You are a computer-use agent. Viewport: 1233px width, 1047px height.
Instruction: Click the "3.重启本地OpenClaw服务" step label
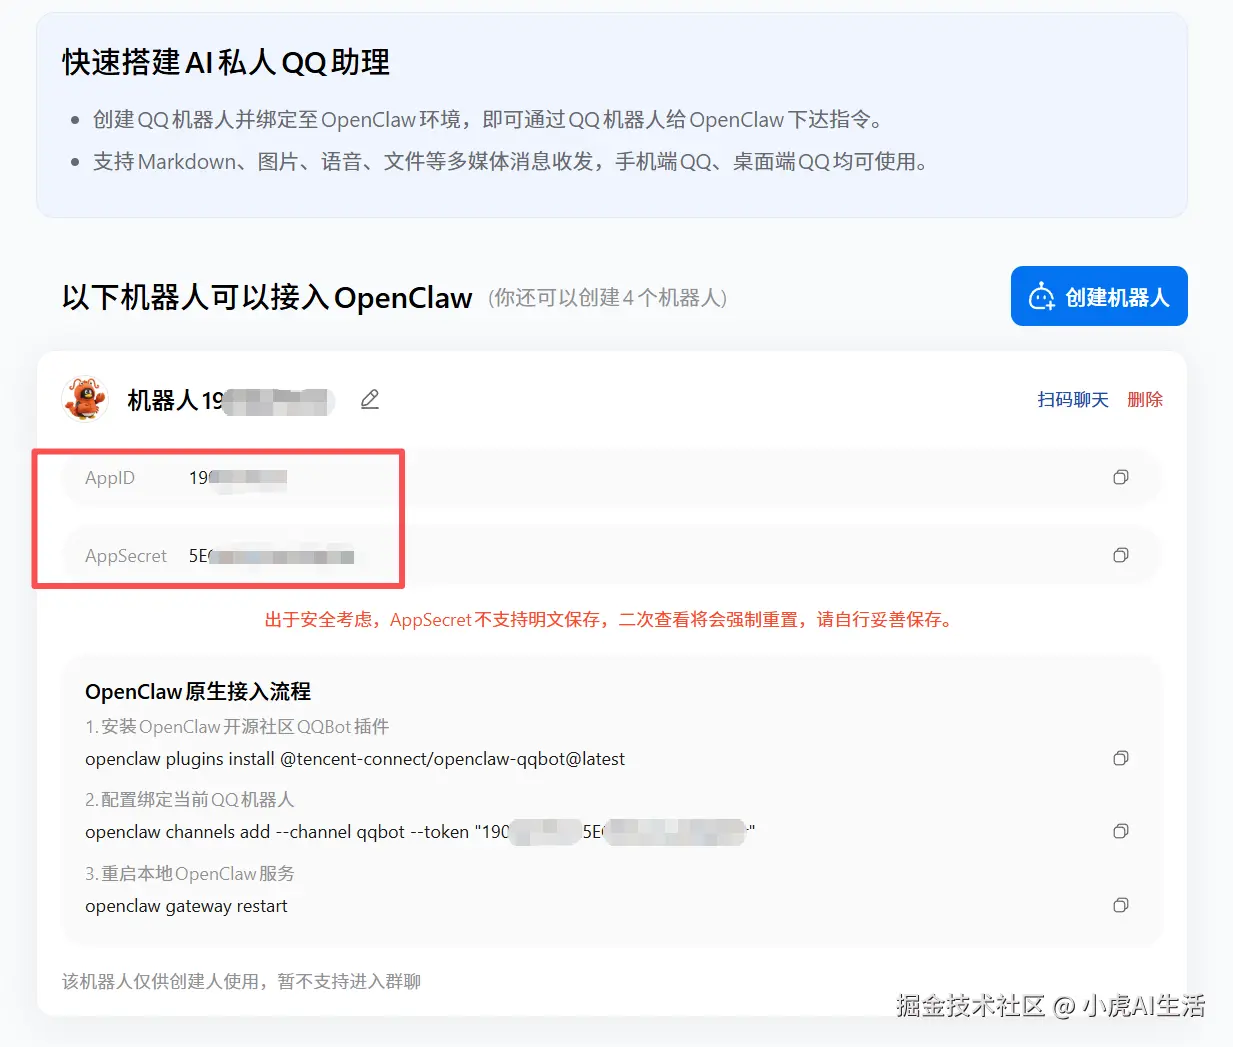[x=190, y=874]
